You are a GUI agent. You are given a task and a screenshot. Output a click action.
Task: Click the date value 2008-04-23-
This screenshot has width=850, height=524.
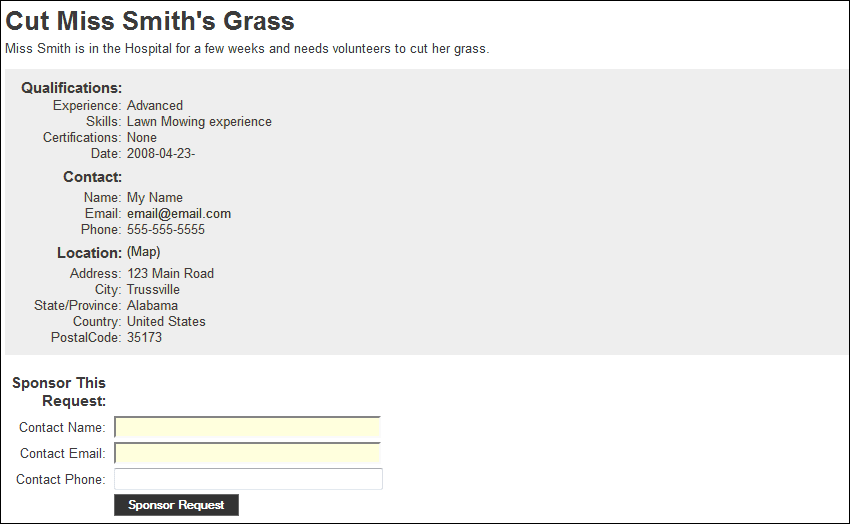[x=161, y=154]
